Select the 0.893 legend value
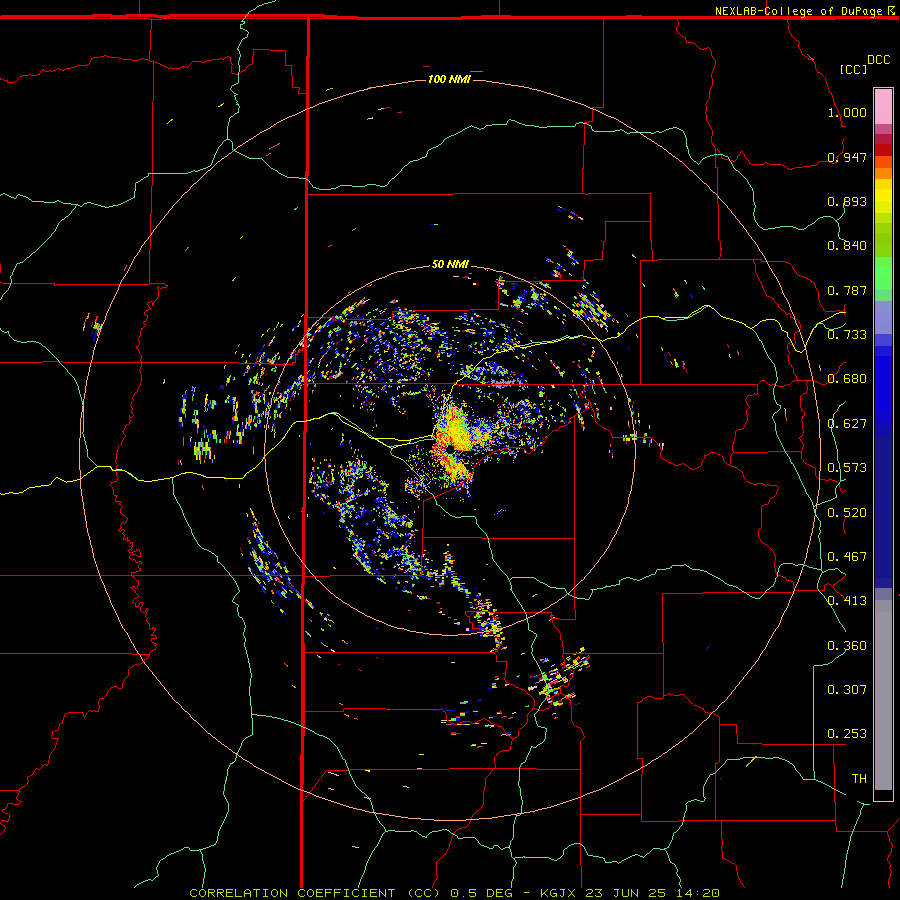Screen dimensions: 900x900 [847, 201]
